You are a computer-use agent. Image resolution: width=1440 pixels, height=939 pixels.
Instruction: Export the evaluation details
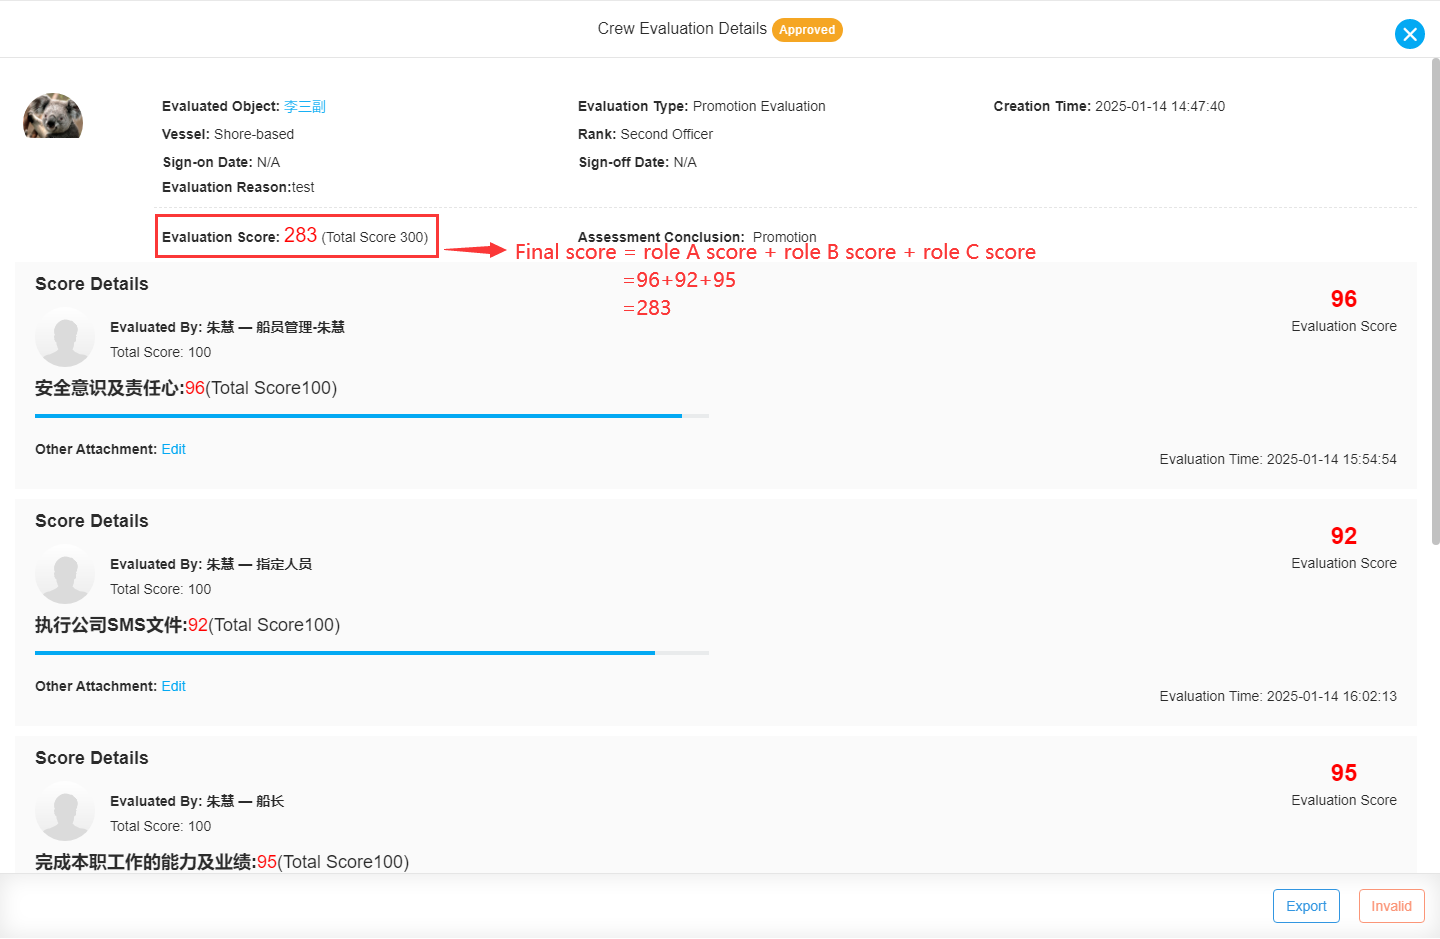pyautogui.click(x=1306, y=906)
